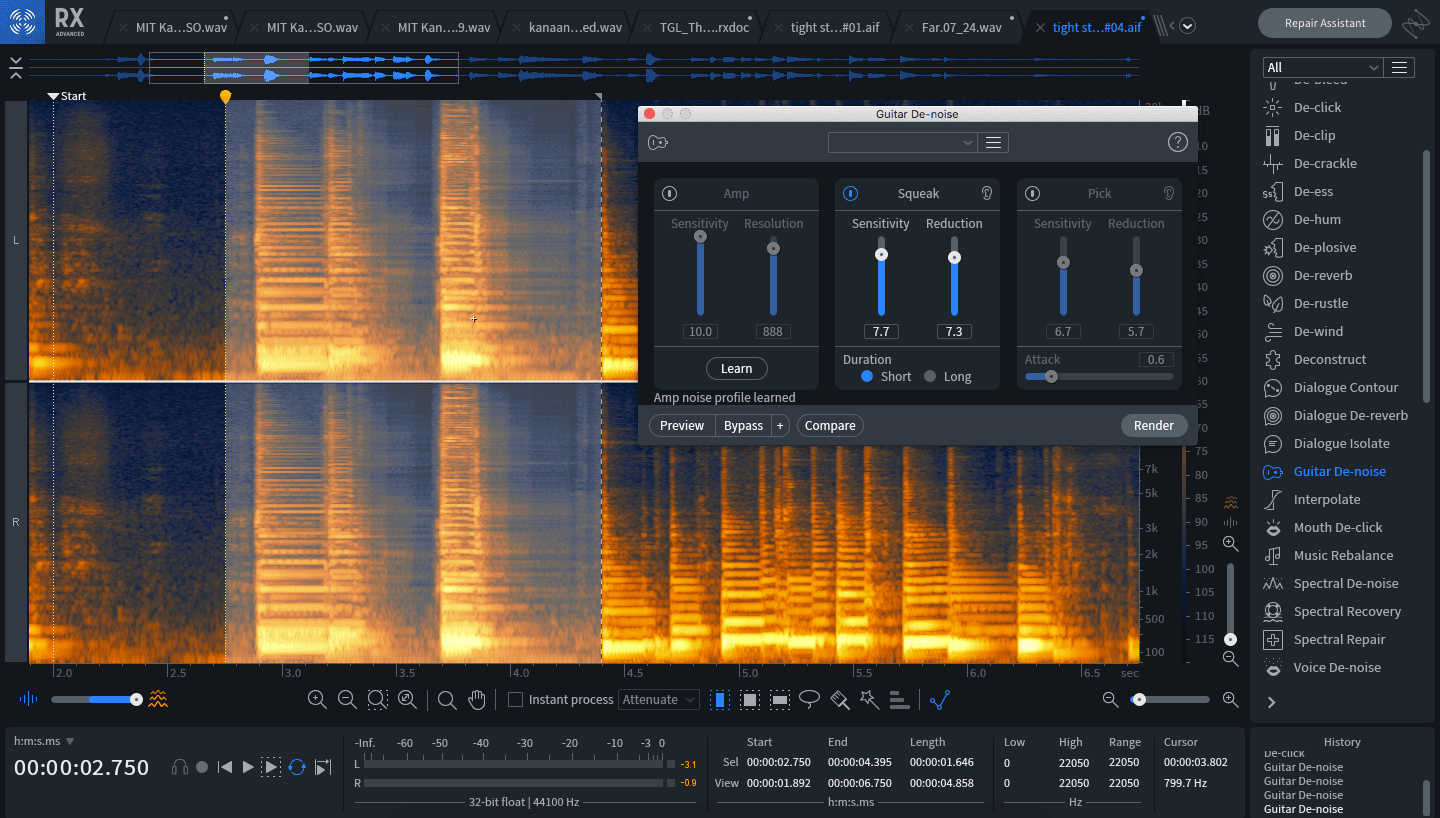Click the Squeak Reduction slider handle
This screenshot has height=818, width=1440.
click(954, 257)
